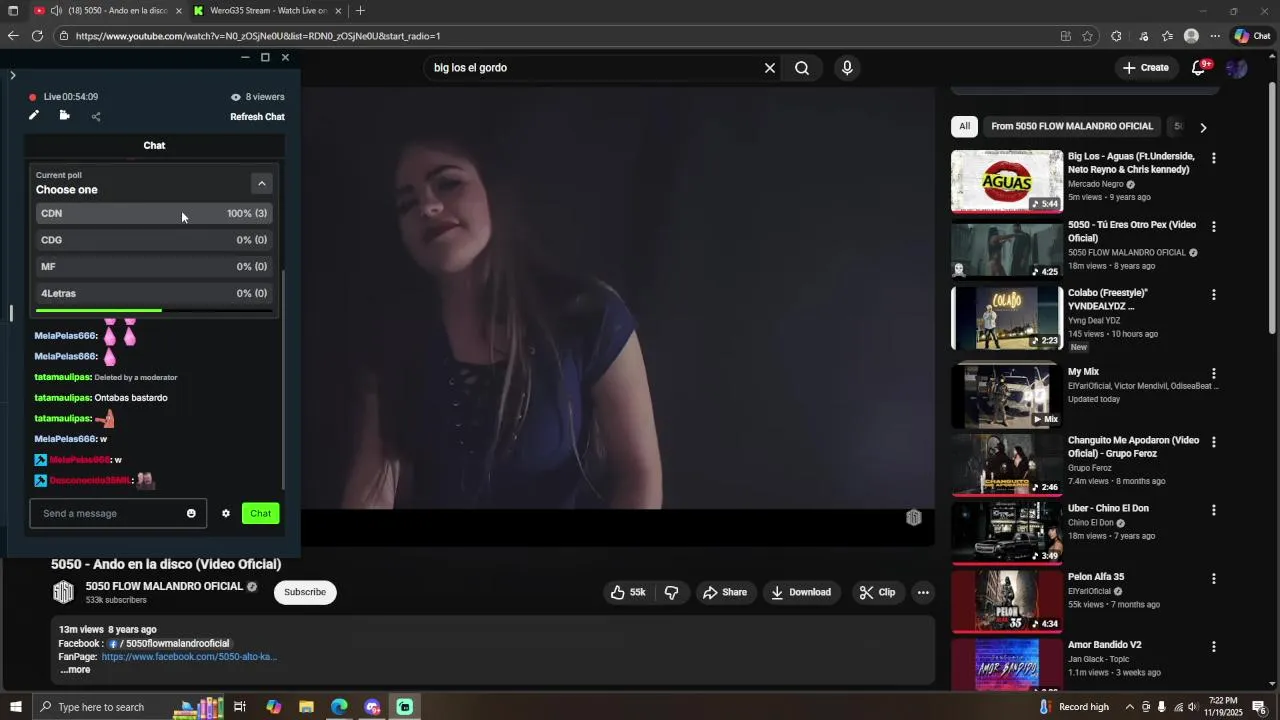This screenshot has height=720, width=1280.
Task: Click the share icon in chat popout
Action: (96, 117)
